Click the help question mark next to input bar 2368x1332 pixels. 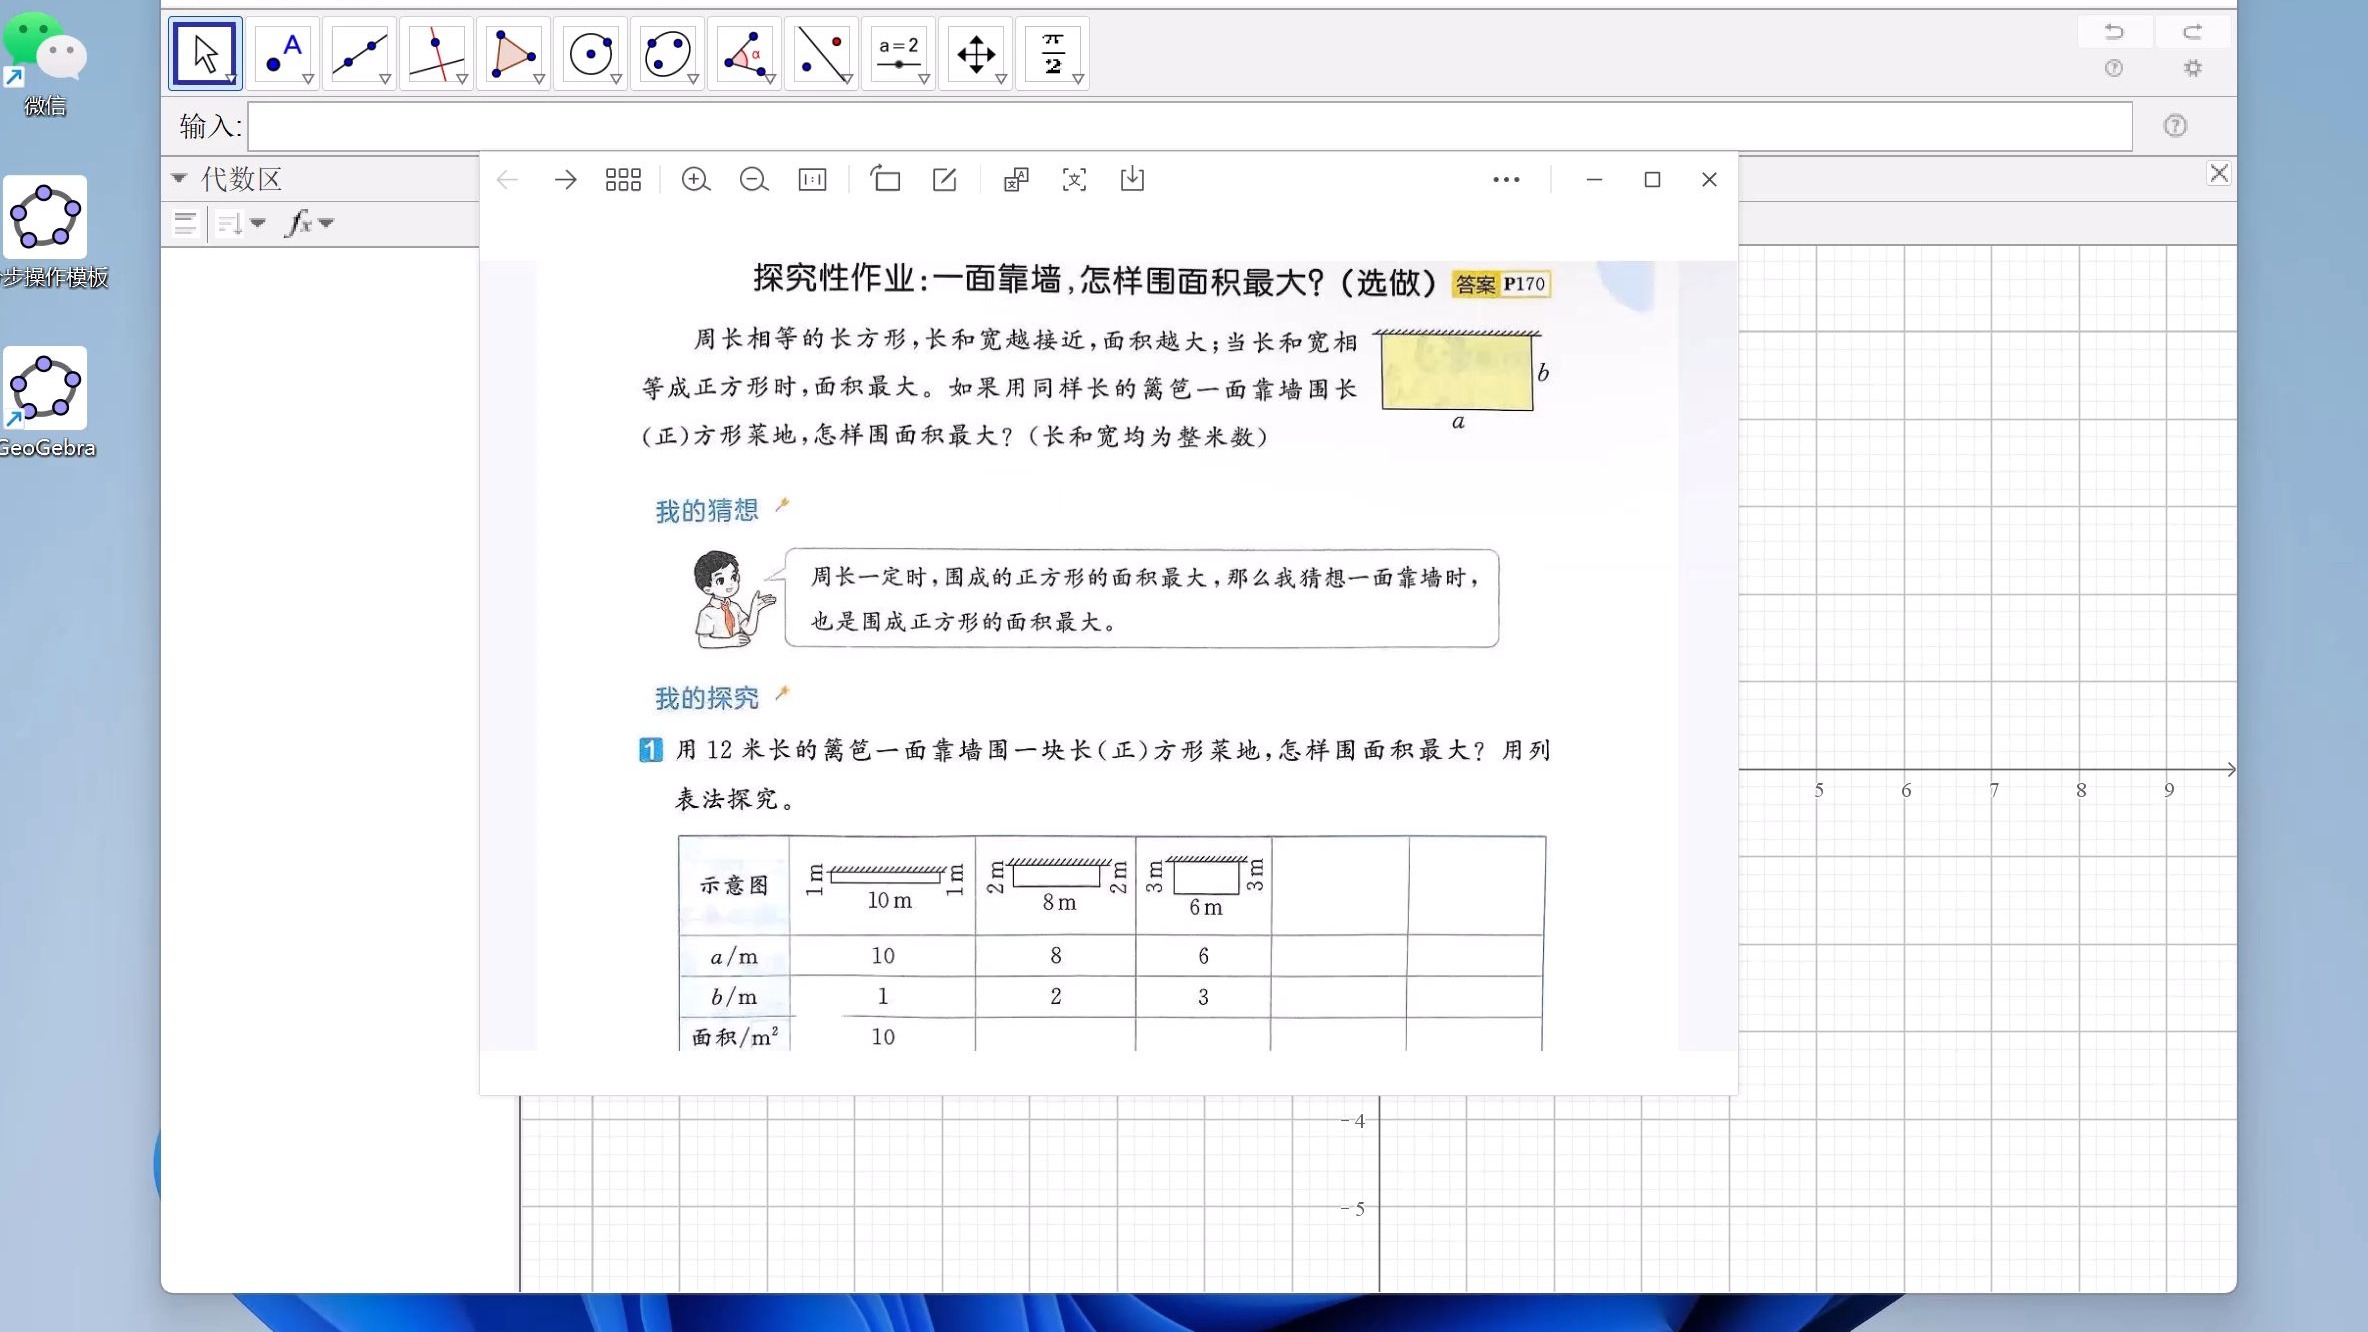point(2174,125)
